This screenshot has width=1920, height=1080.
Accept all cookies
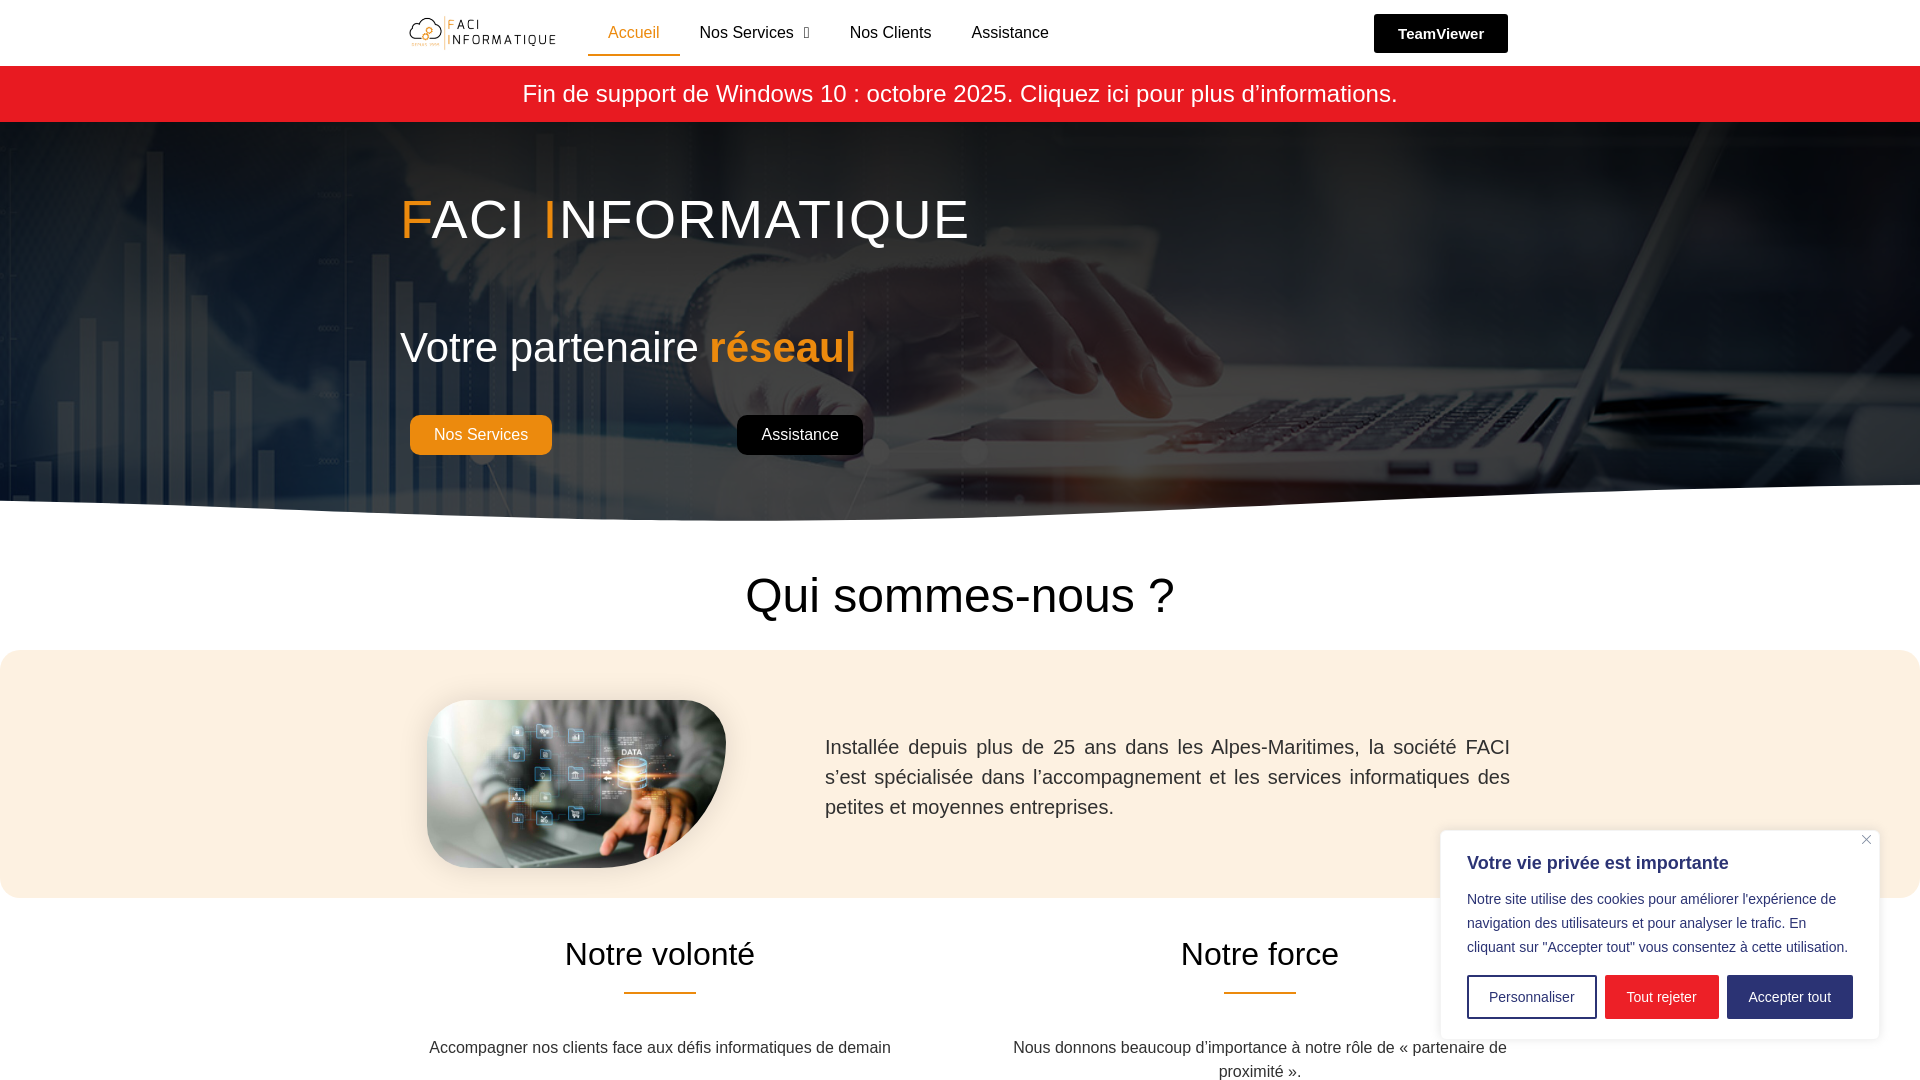click(1789, 997)
